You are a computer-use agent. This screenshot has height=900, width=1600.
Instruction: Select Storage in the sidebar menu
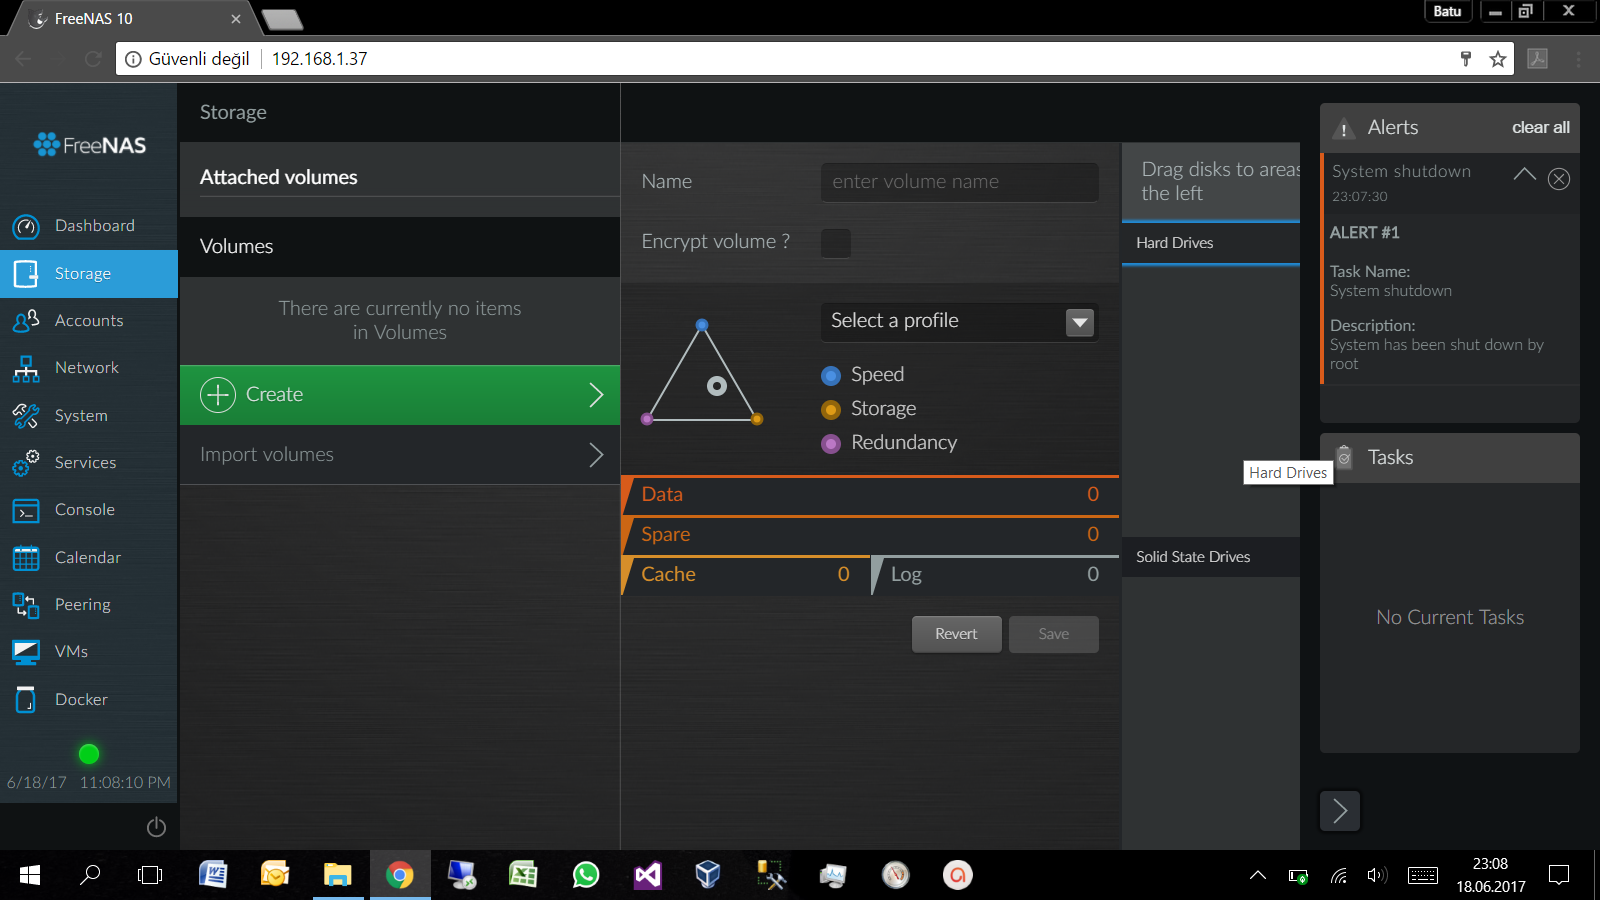(89, 274)
